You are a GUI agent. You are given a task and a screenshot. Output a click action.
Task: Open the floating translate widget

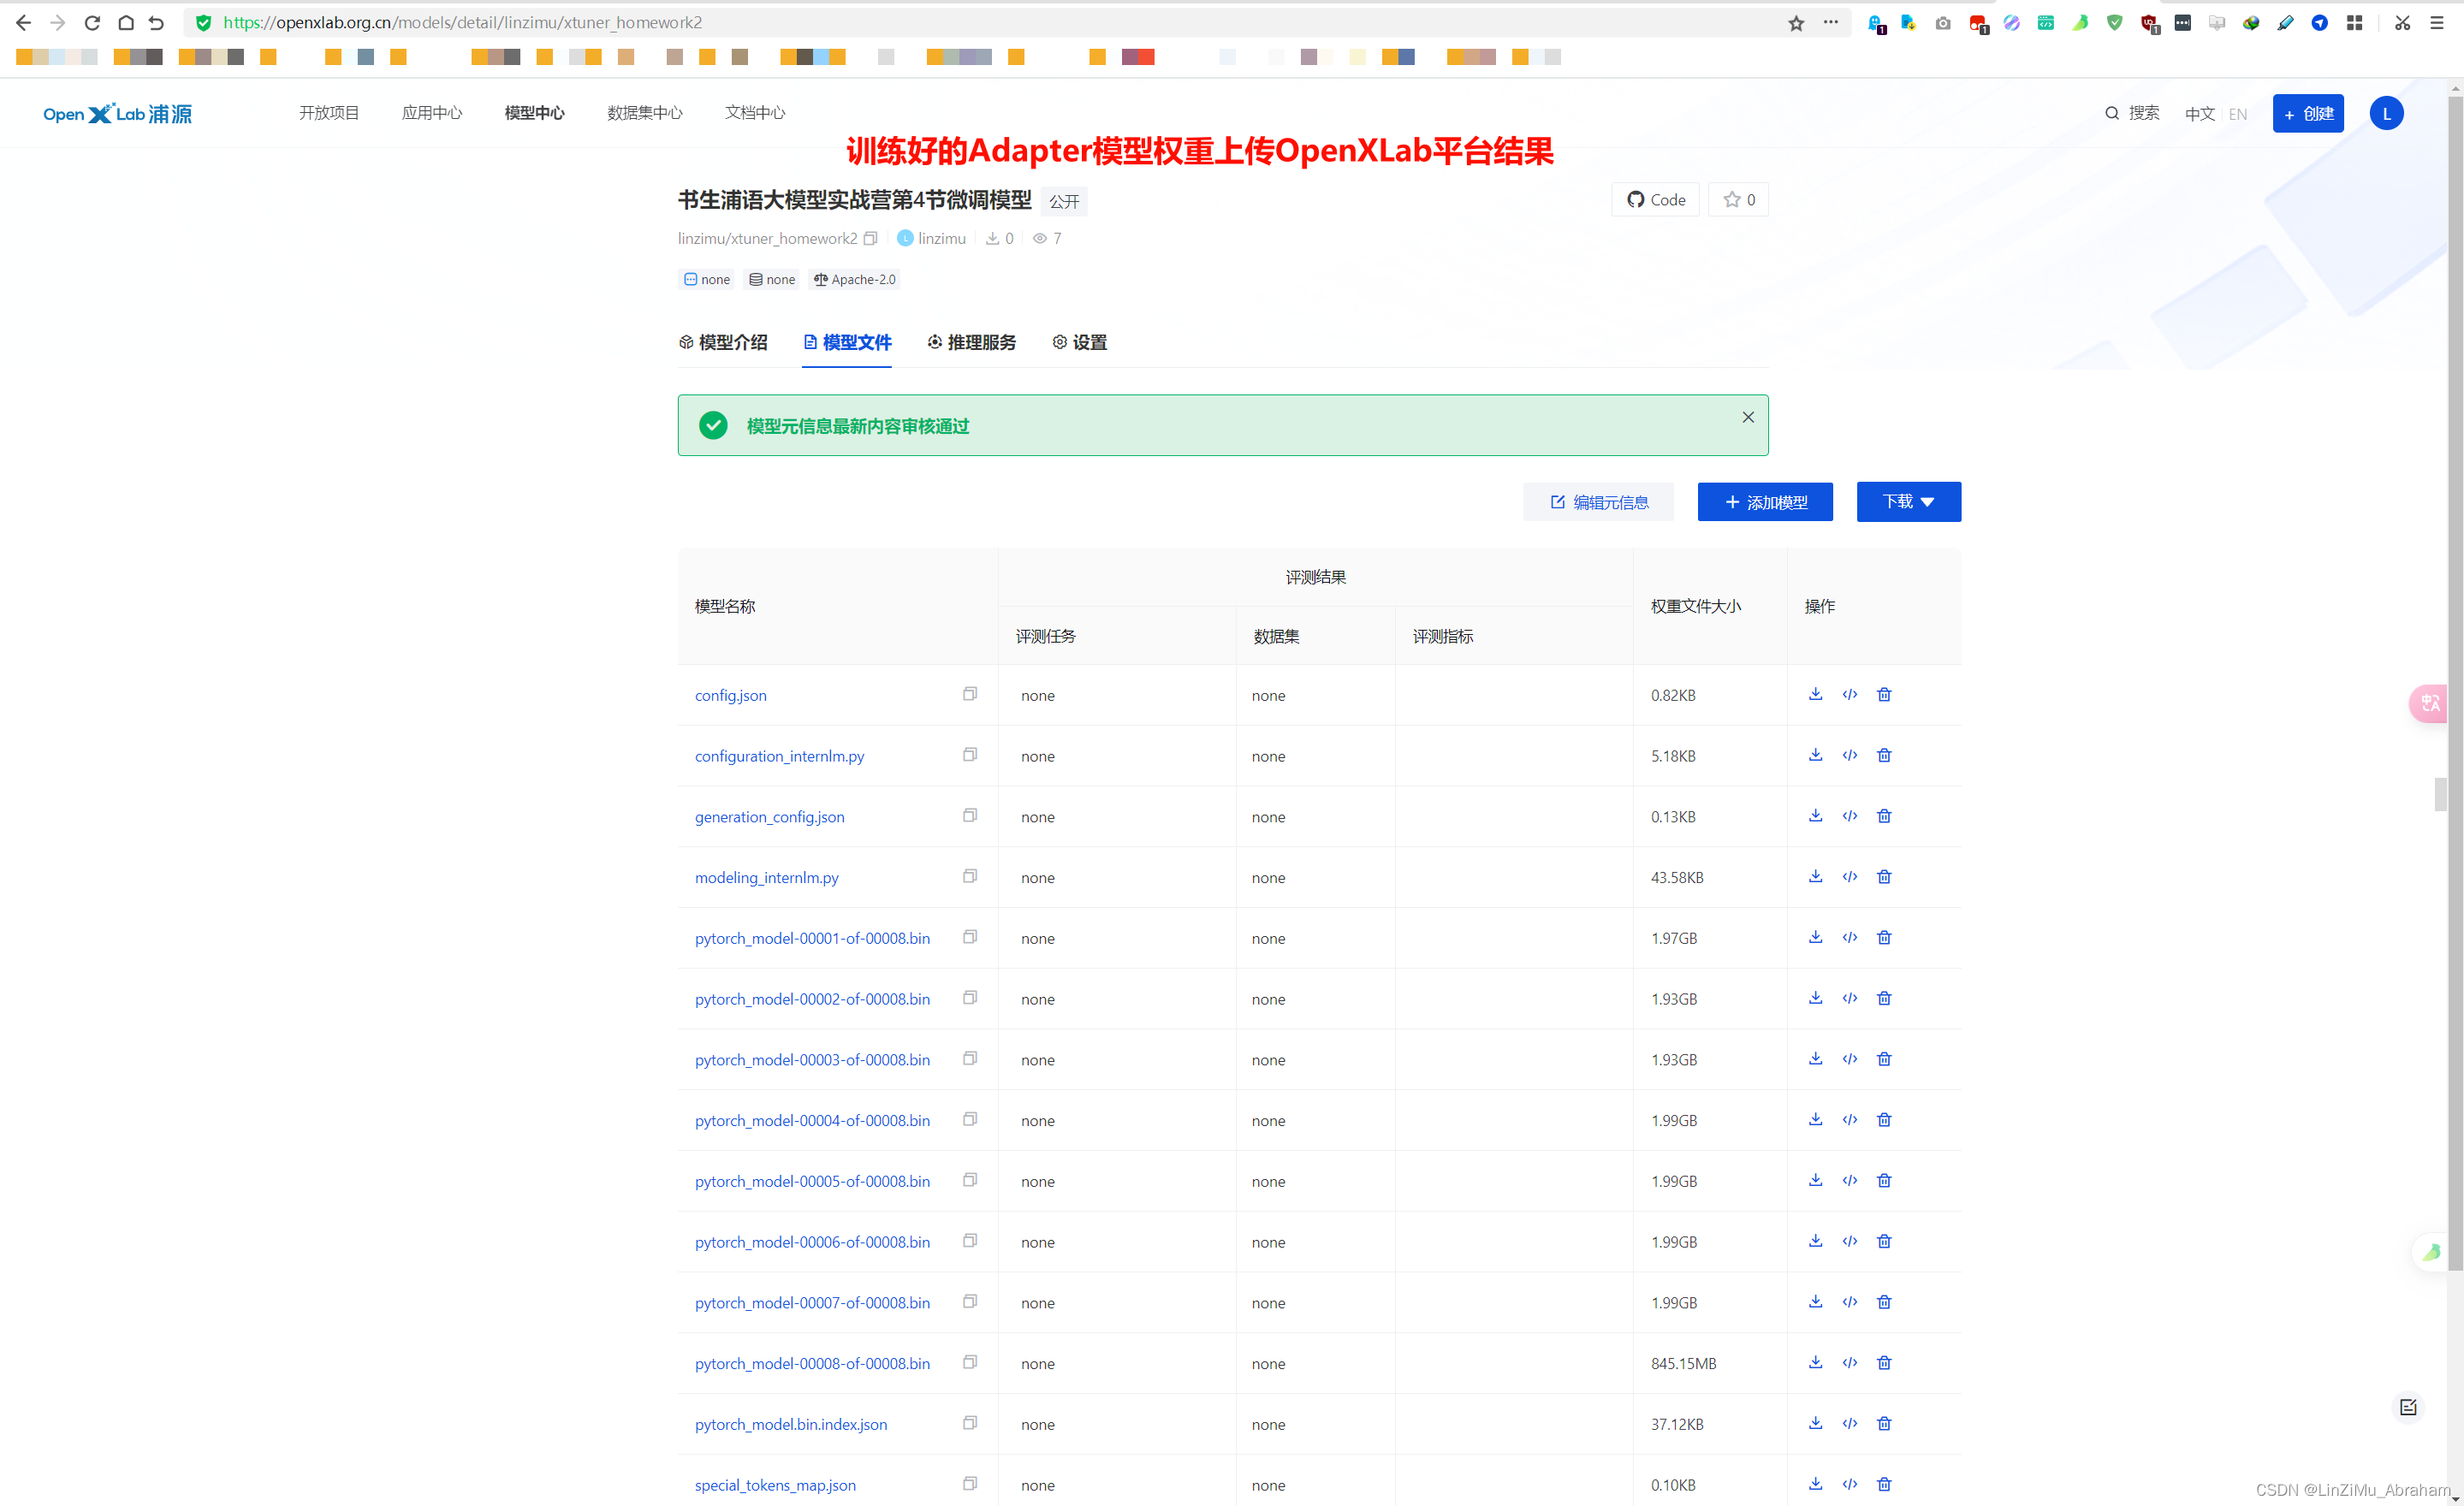point(2430,703)
